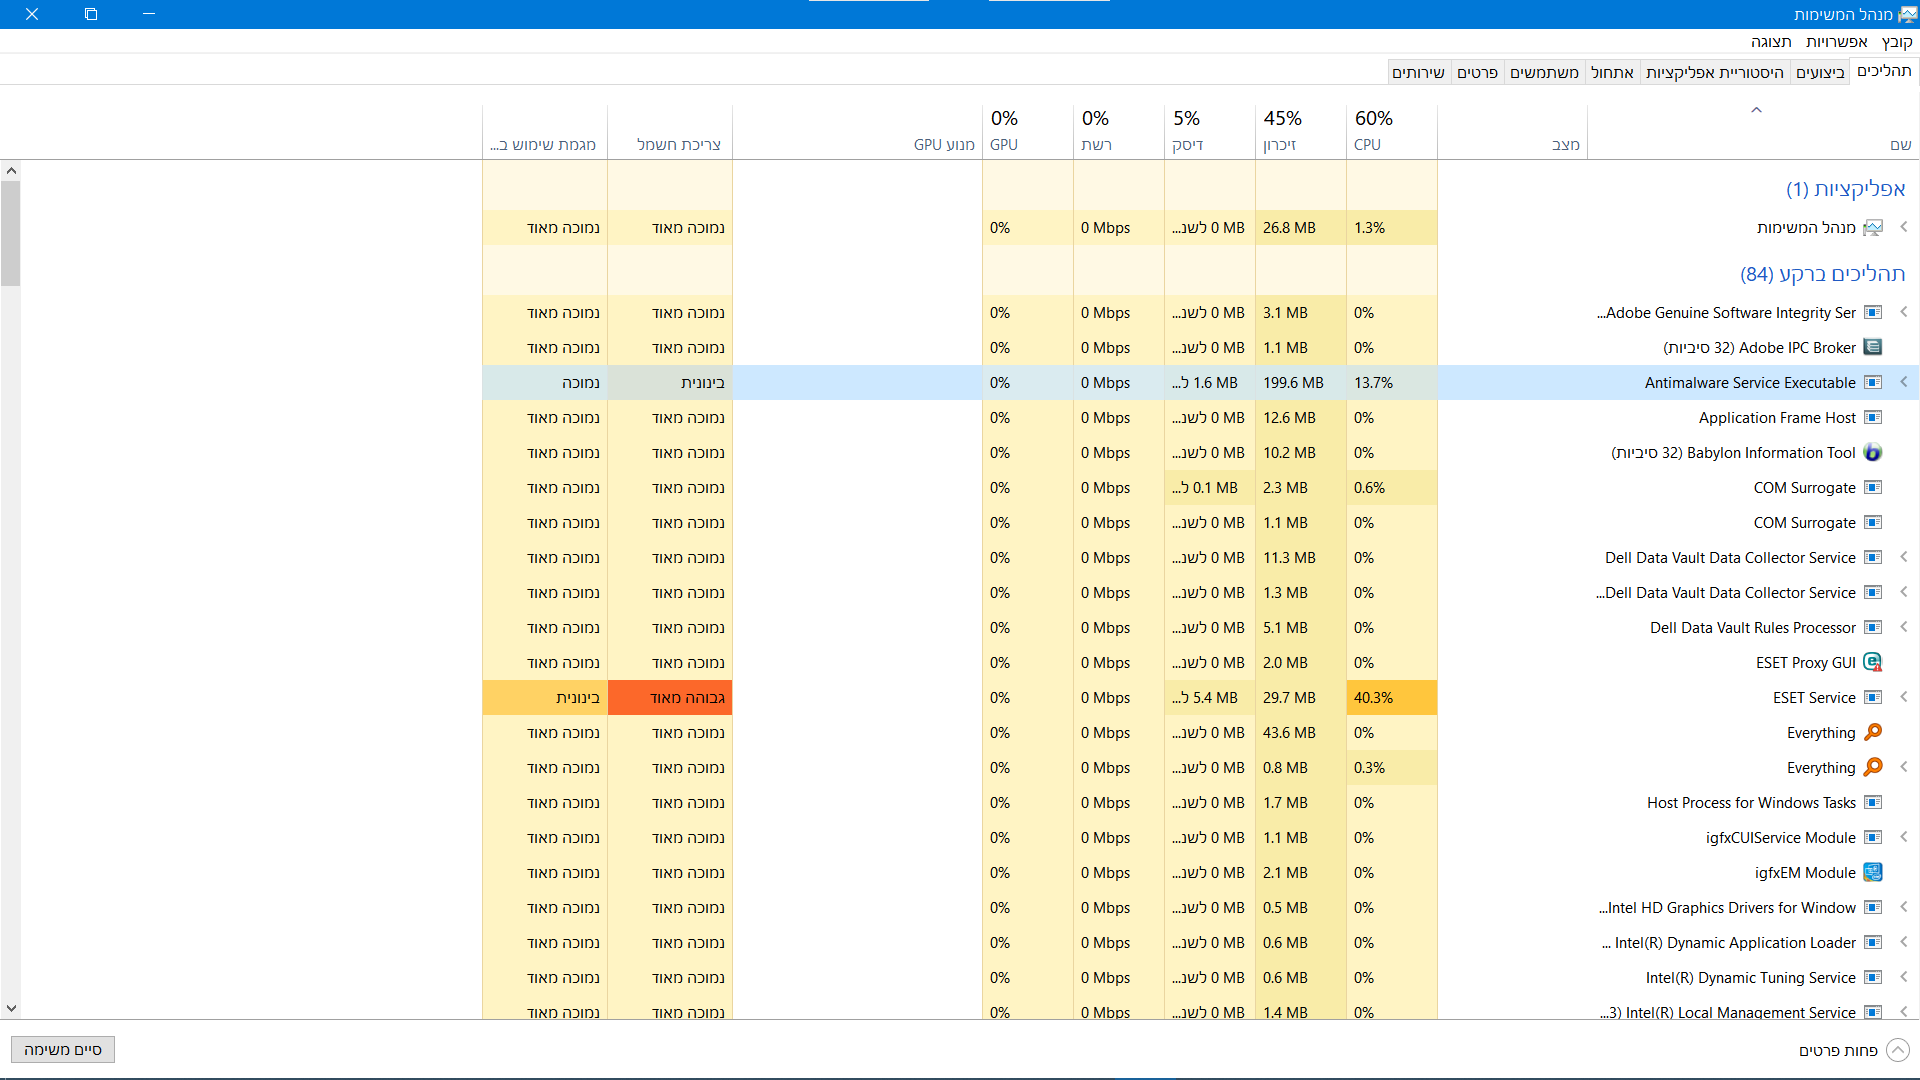Click Dell Data Vault Data Collector icon, 11.3 MB
Viewport: 1920px width, 1080px height.
(1873, 558)
